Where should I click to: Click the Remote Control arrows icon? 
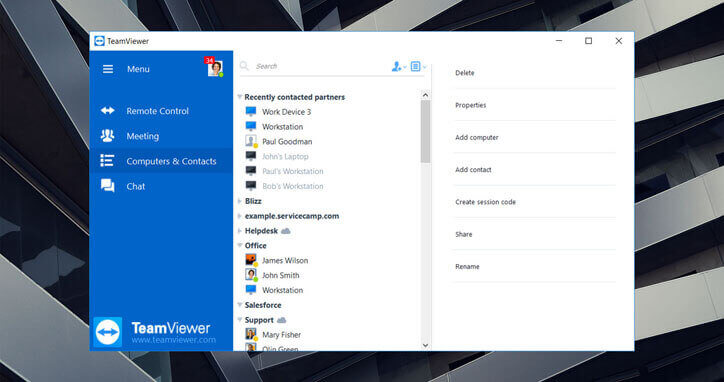[x=108, y=111]
